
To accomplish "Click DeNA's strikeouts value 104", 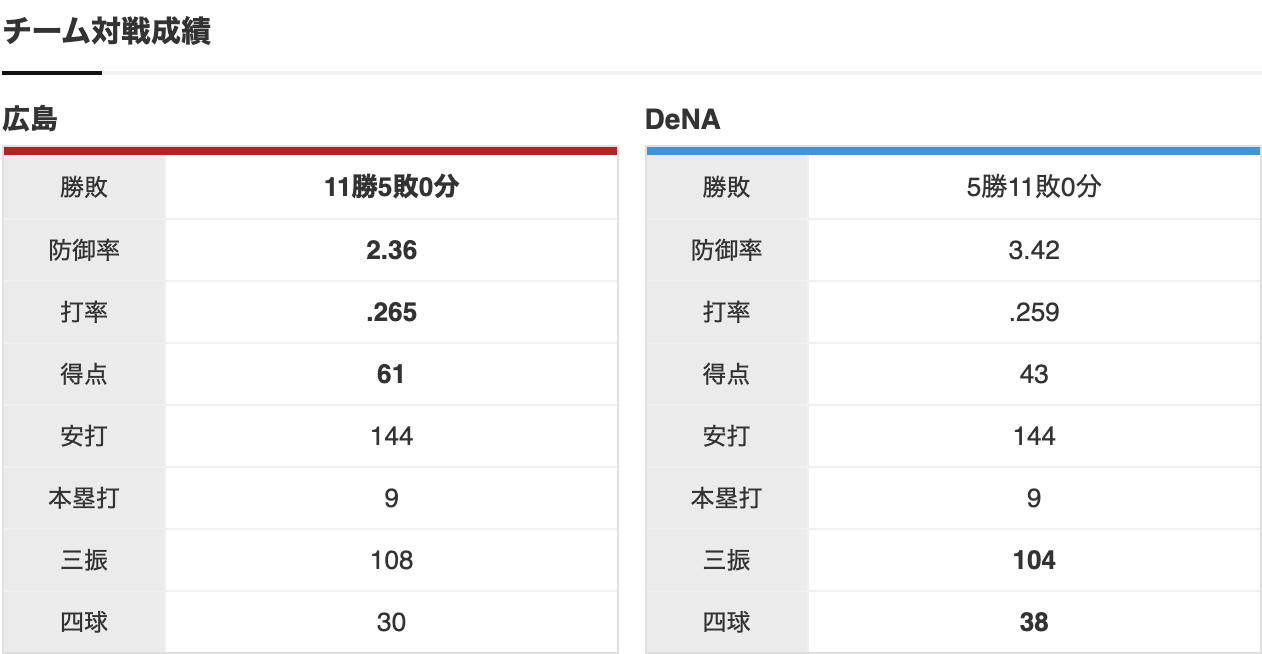I will click(1033, 560).
